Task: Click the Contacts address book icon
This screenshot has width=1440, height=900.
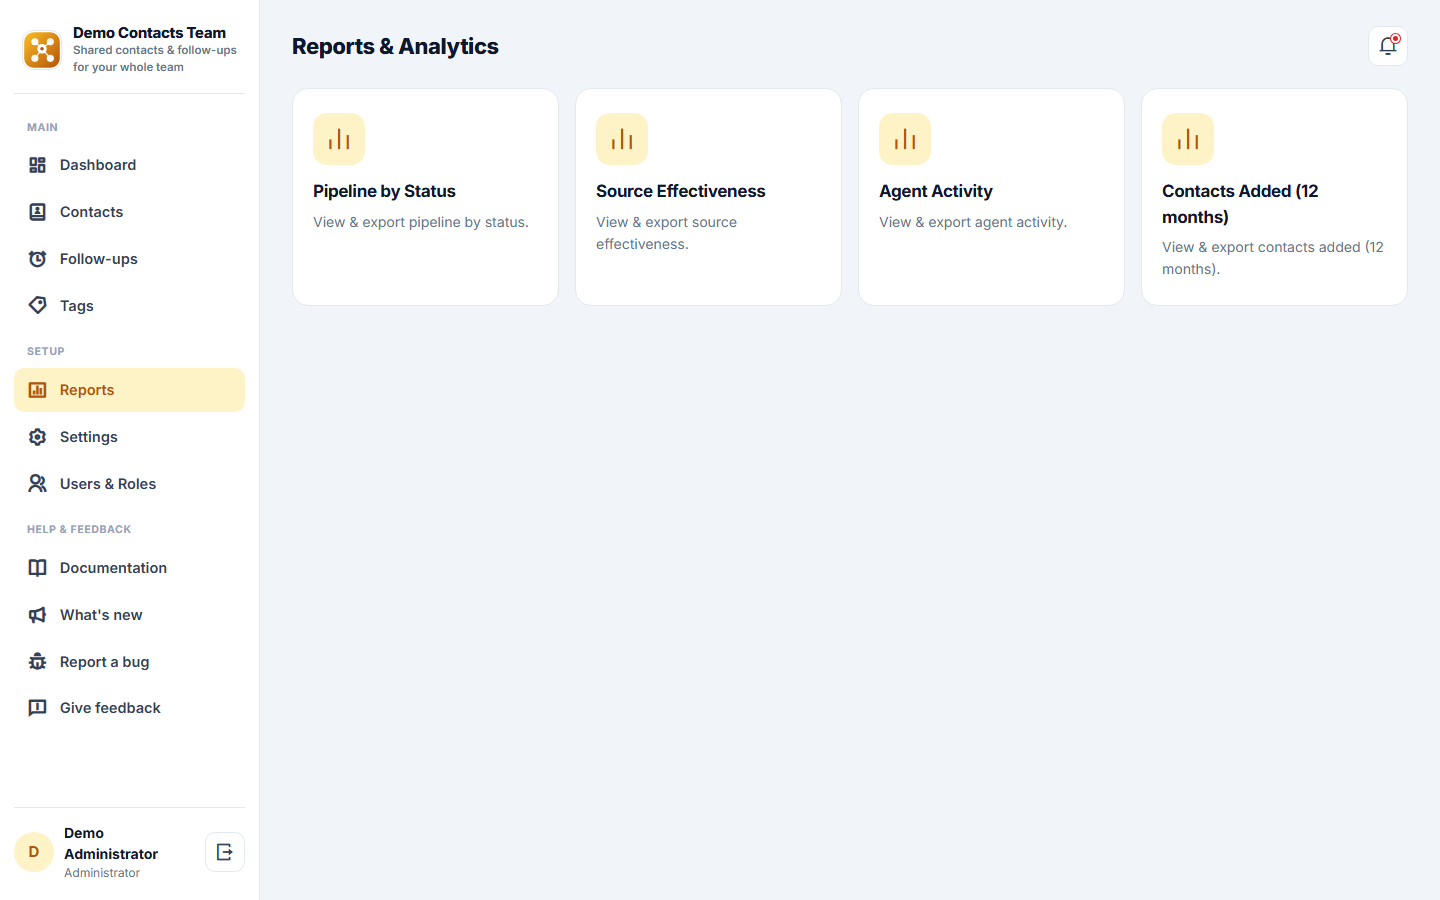Action: (x=37, y=212)
